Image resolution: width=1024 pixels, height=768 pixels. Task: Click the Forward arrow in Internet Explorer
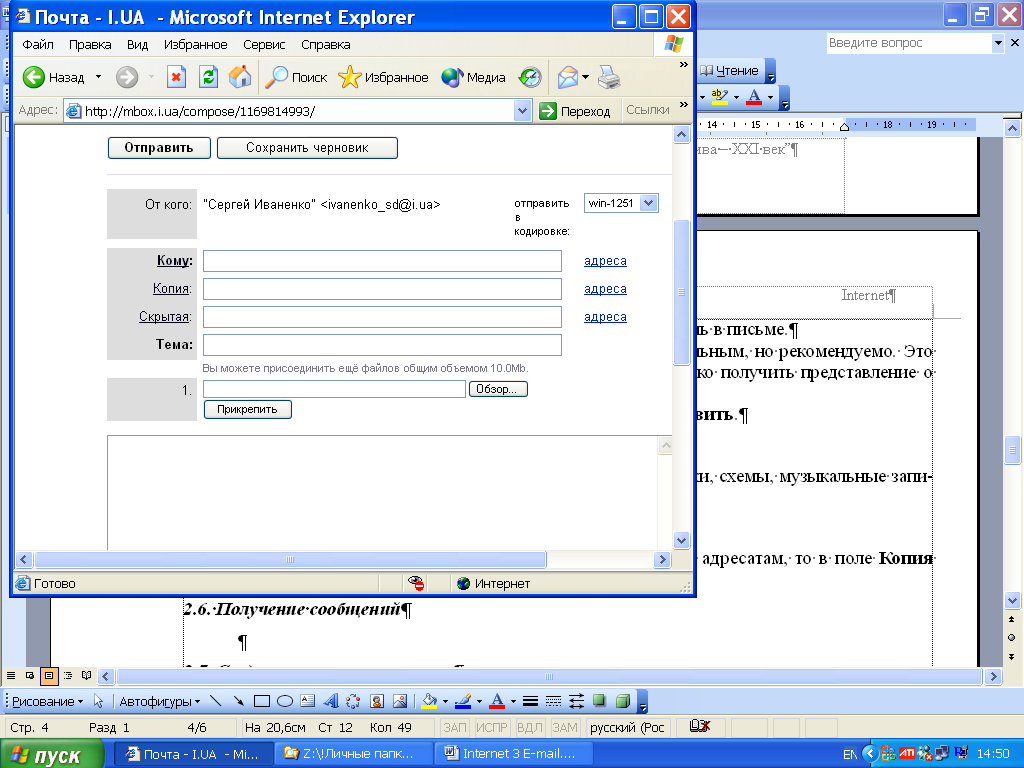[x=127, y=77]
